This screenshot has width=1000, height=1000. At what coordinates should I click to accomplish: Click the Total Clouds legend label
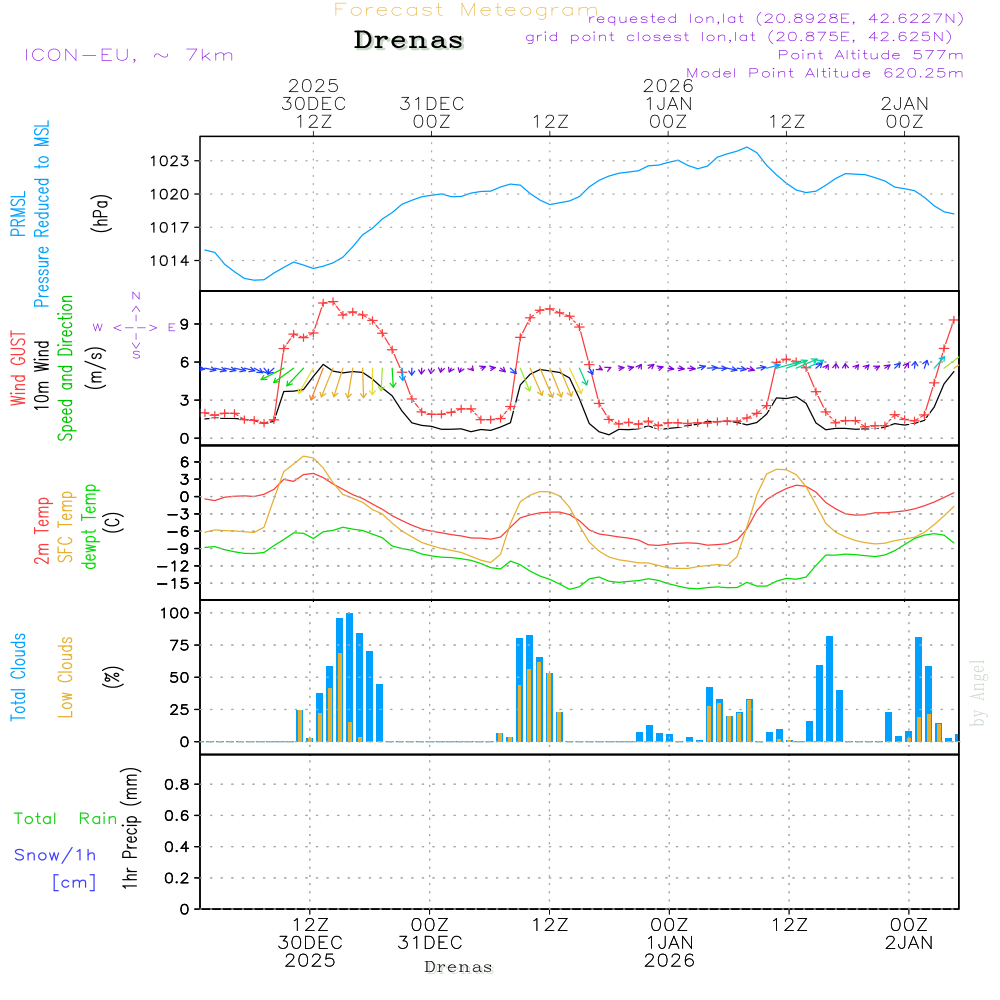[x=17, y=677]
